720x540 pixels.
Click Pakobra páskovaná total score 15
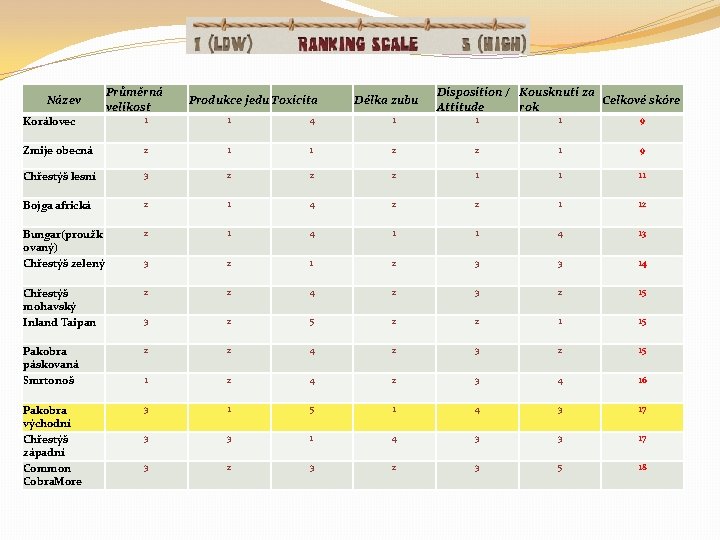coord(642,351)
